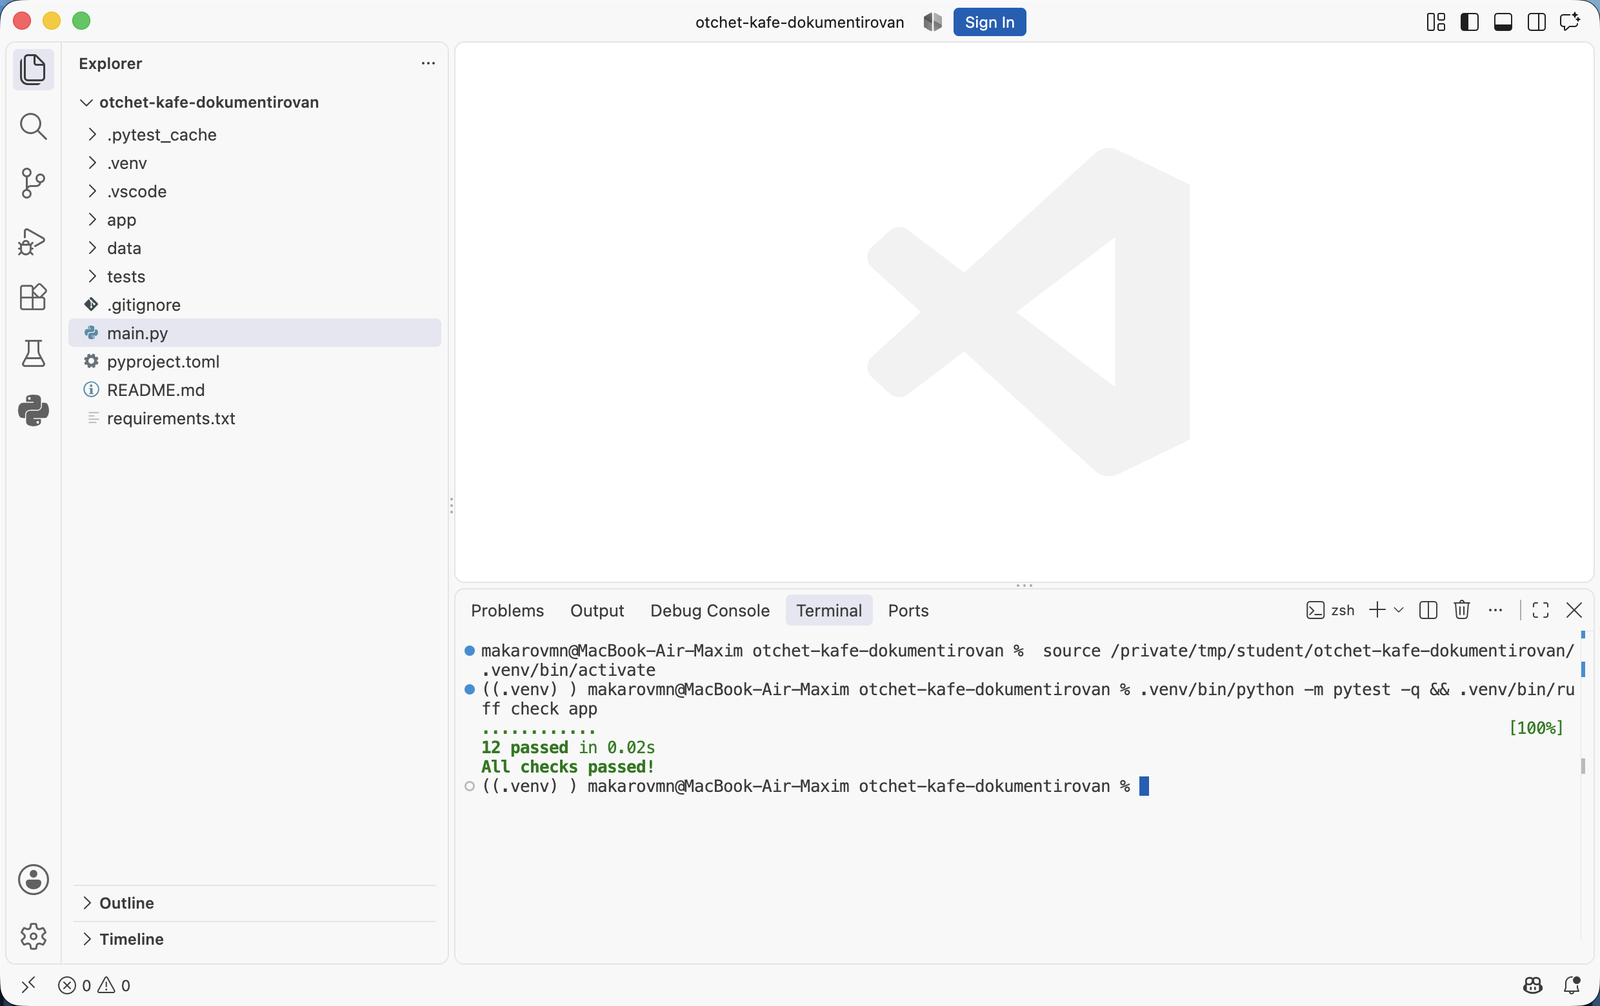
Task: Expand the data folder
Action: [255, 248]
